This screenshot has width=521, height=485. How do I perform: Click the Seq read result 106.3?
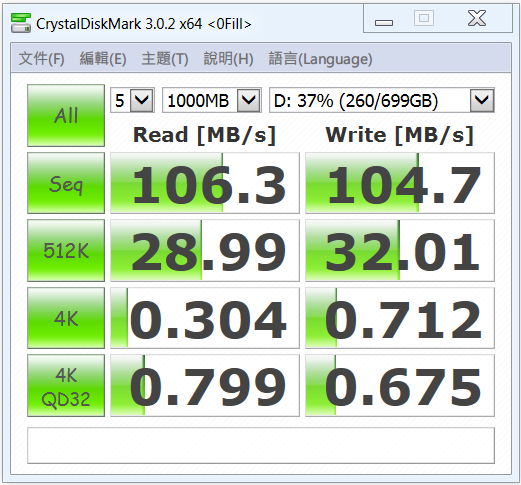coord(205,183)
